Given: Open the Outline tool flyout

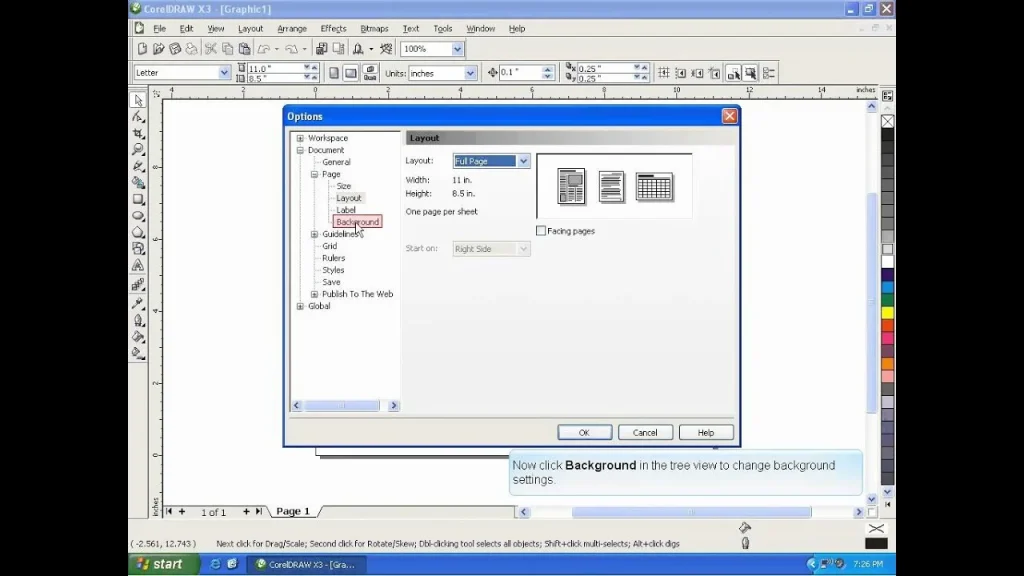Looking at the screenshot, I should (x=138, y=320).
